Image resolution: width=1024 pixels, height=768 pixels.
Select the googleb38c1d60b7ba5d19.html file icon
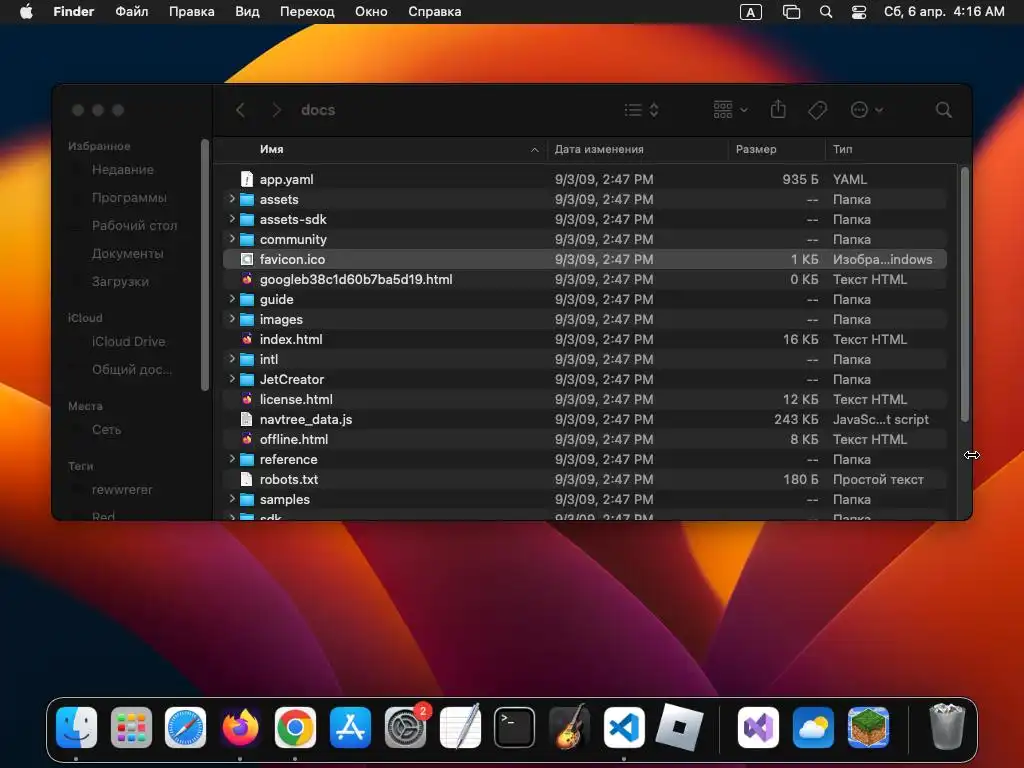pyautogui.click(x=247, y=280)
